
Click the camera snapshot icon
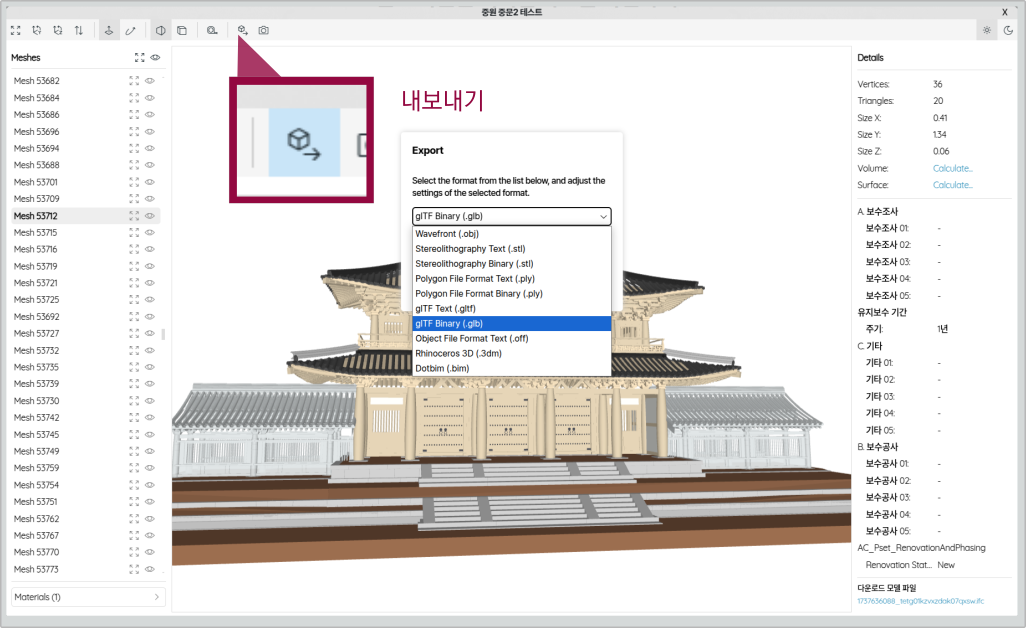coord(263,31)
